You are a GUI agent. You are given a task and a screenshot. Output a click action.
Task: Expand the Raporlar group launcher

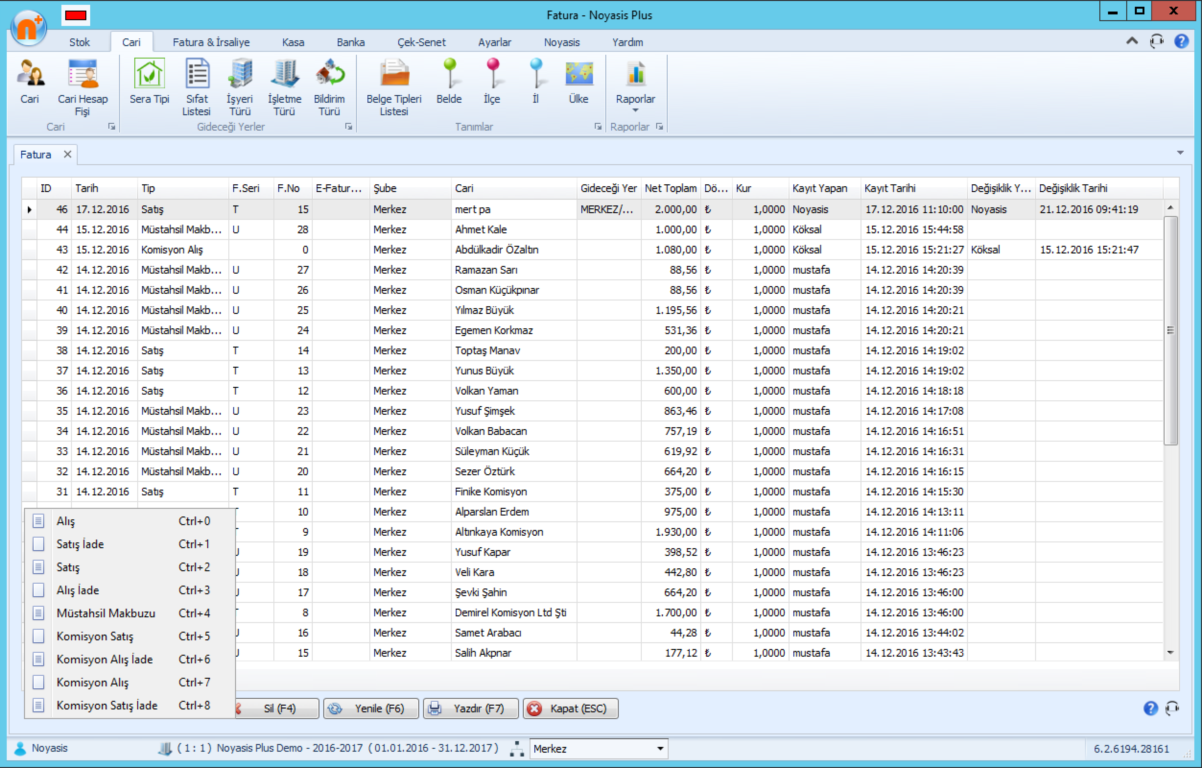click(660, 127)
